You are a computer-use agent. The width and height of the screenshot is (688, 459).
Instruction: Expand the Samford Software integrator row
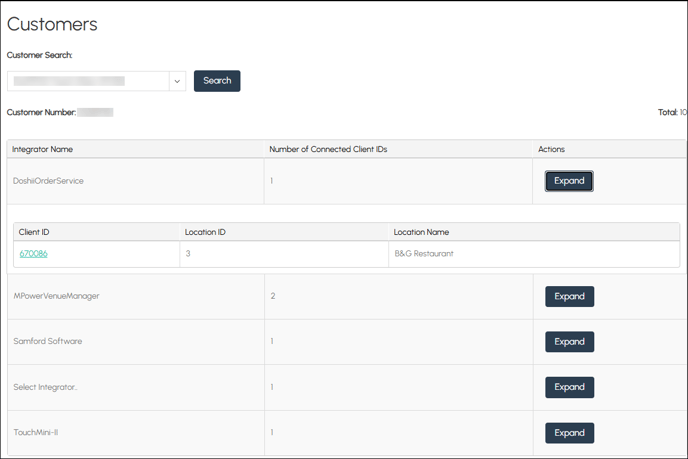click(x=569, y=342)
